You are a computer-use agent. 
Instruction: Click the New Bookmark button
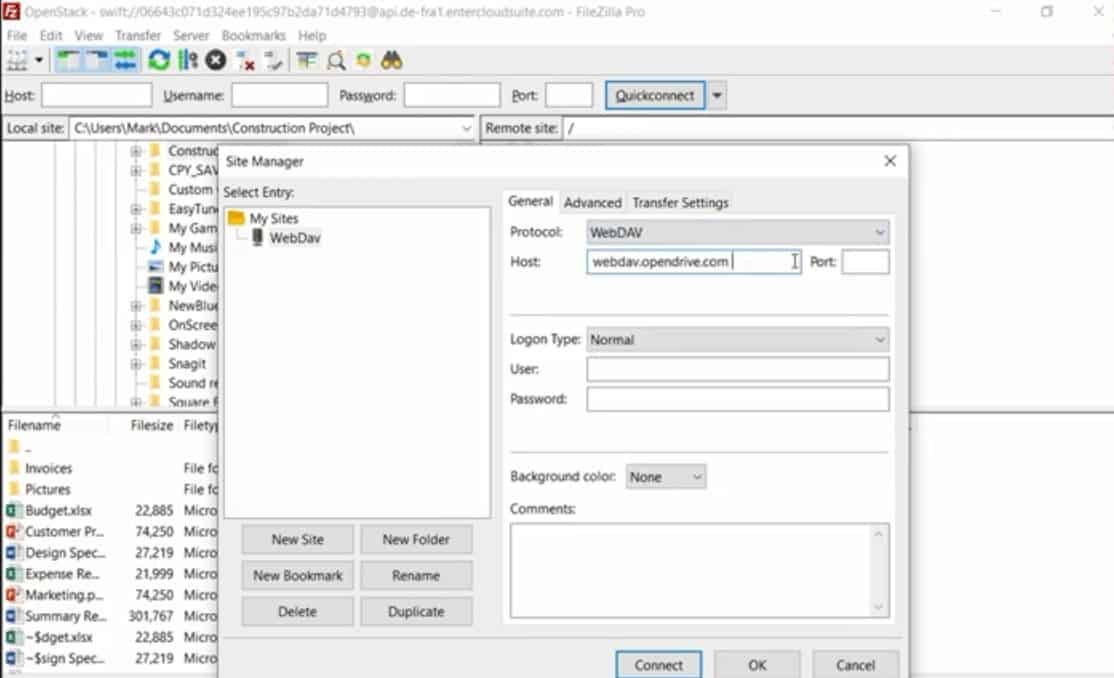pos(297,576)
